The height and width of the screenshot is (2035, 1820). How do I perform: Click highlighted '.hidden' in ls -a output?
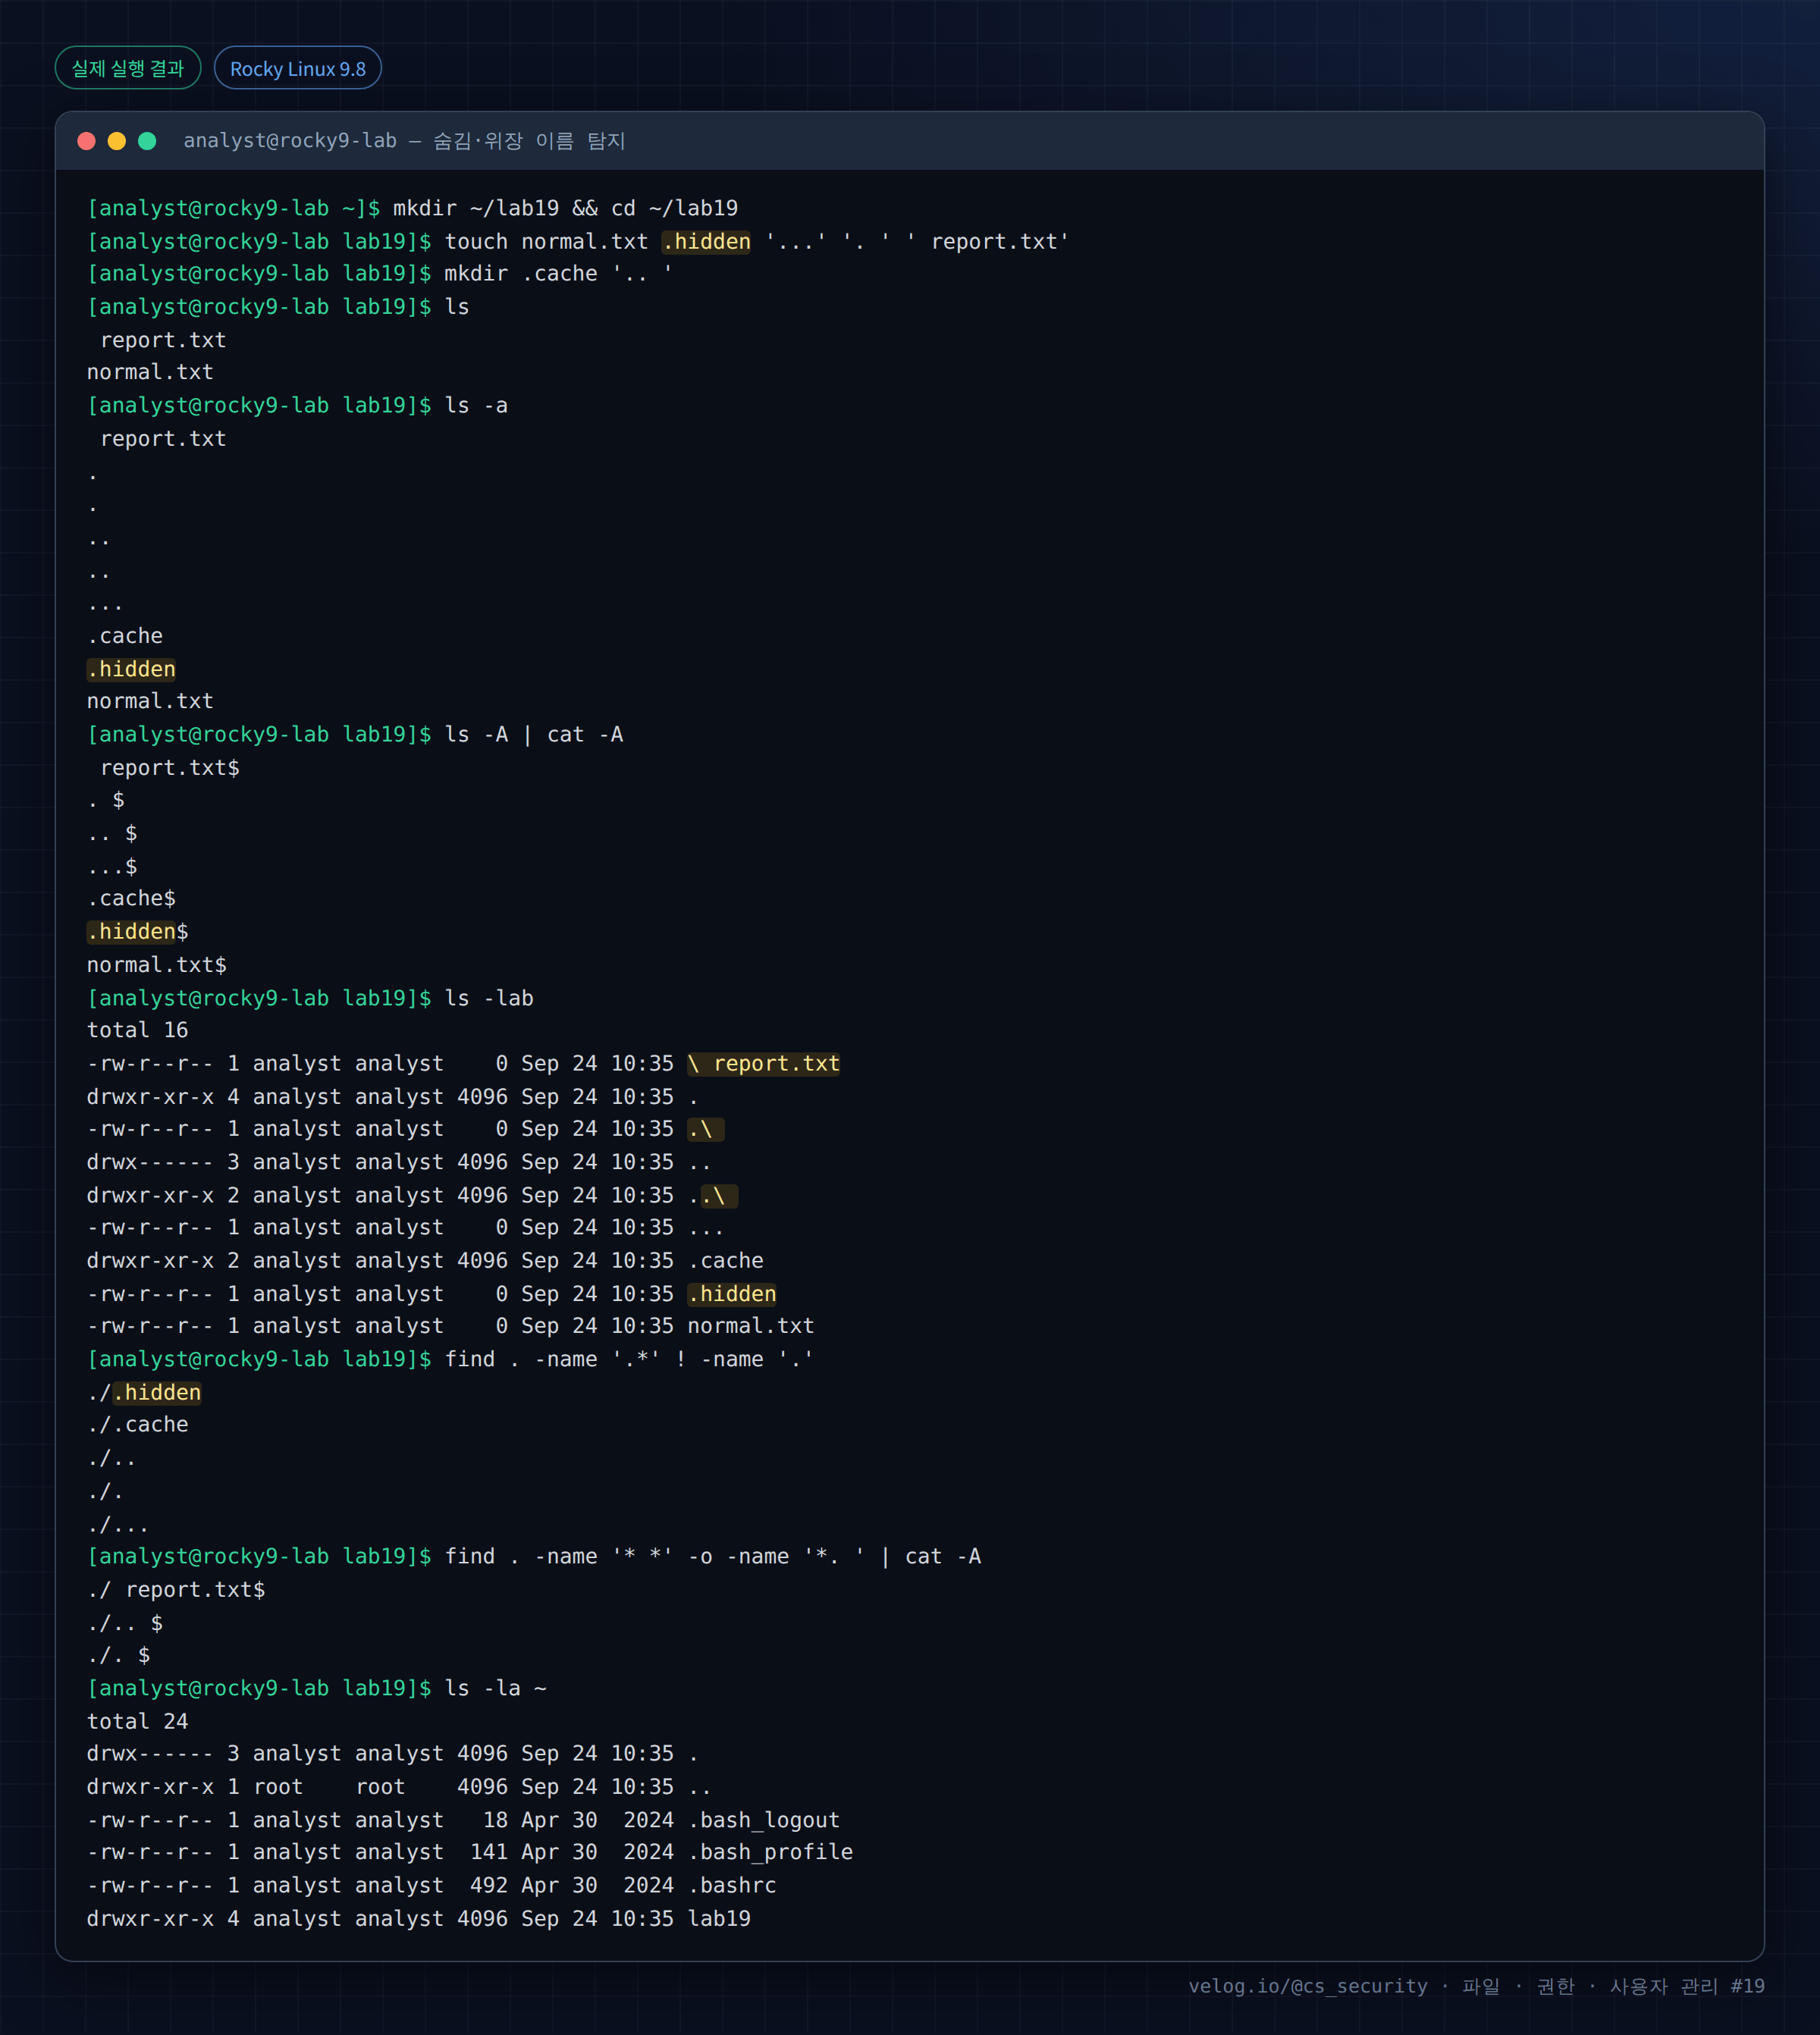(131, 669)
